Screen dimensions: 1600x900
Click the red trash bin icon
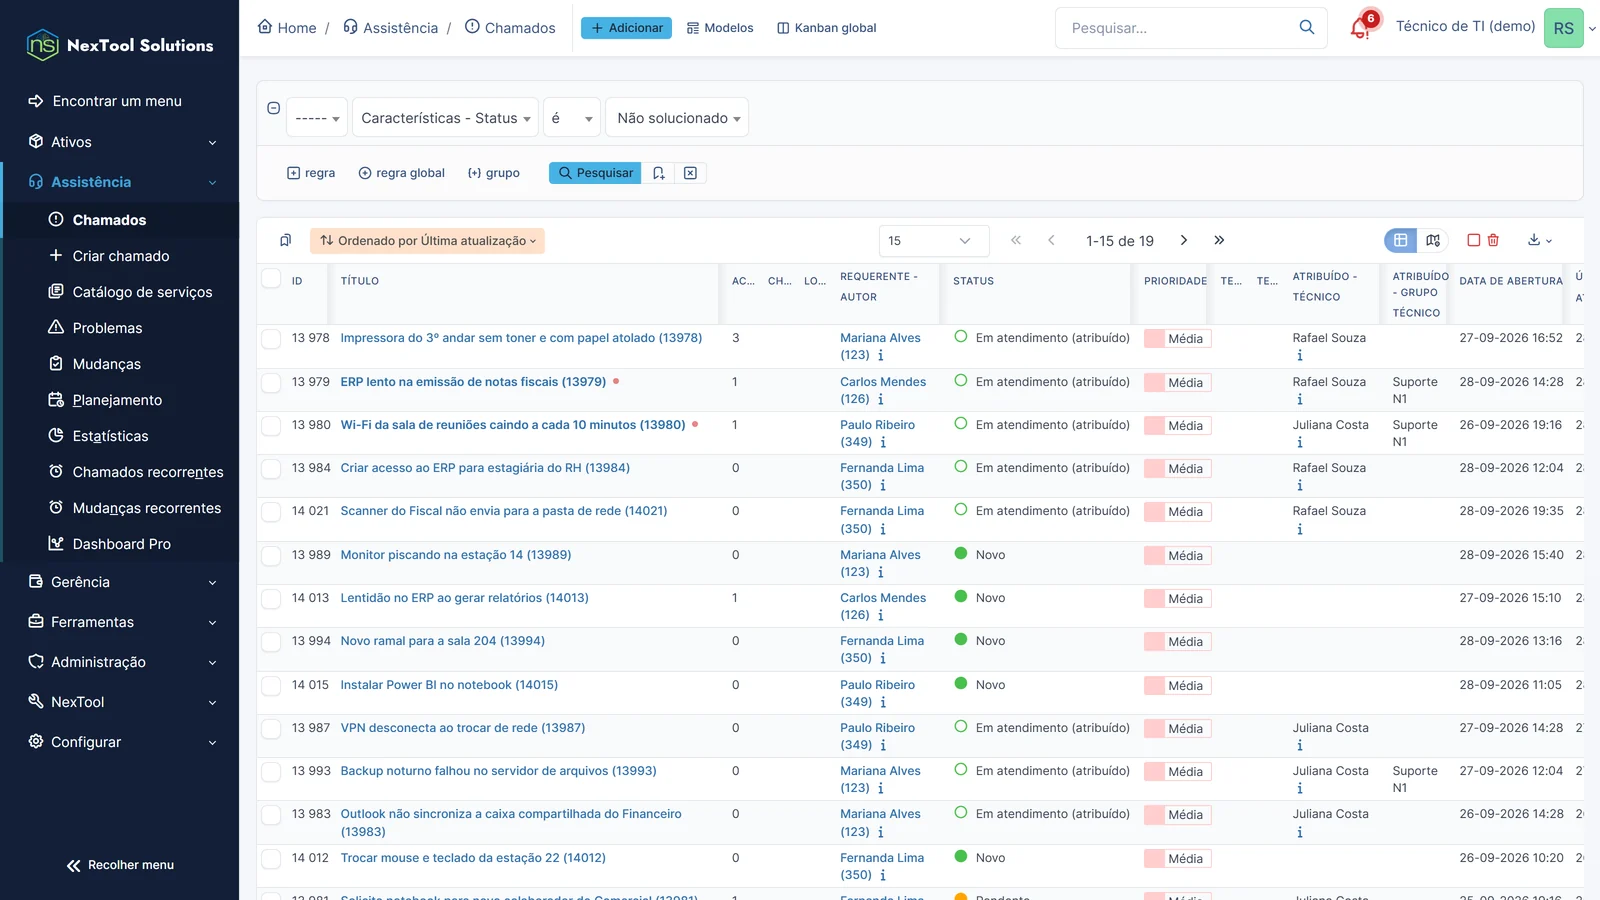coord(1493,240)
